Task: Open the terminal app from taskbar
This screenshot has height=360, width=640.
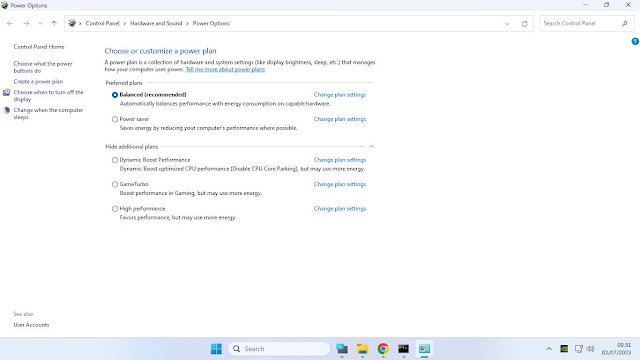Action: pos(403,349)
